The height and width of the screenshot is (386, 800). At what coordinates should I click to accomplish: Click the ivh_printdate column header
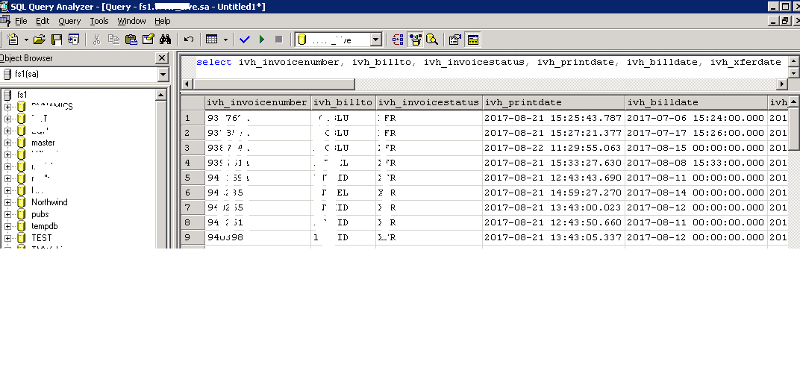[x=554, y=102]
